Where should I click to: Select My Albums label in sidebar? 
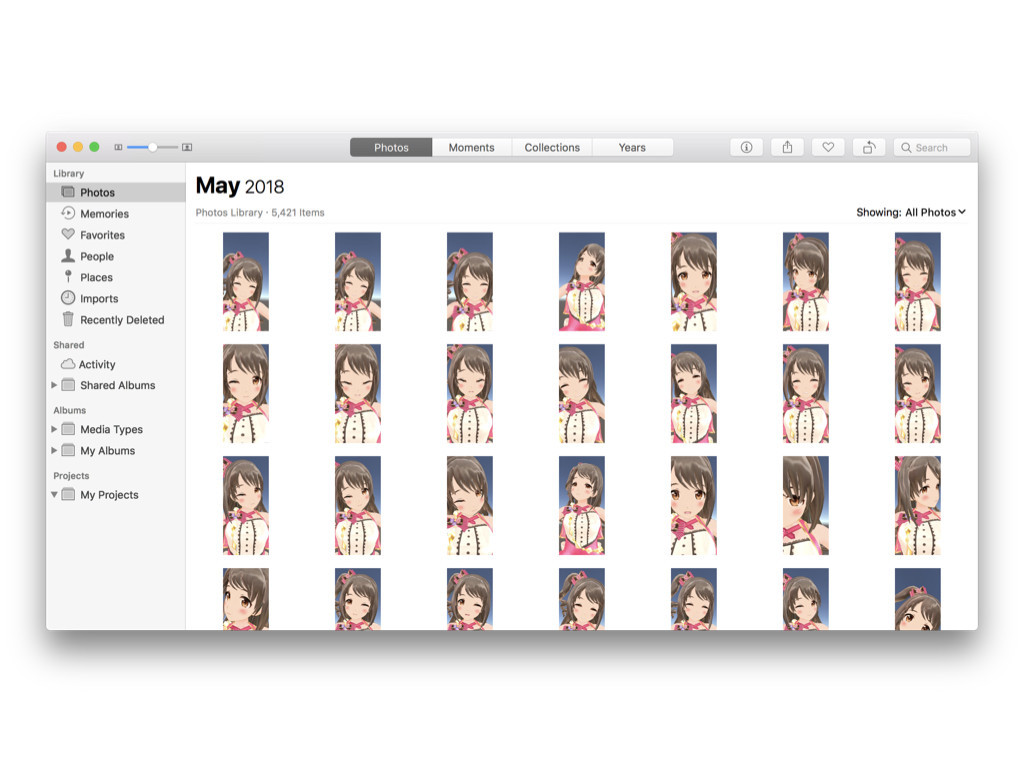(x=108, y=451)
